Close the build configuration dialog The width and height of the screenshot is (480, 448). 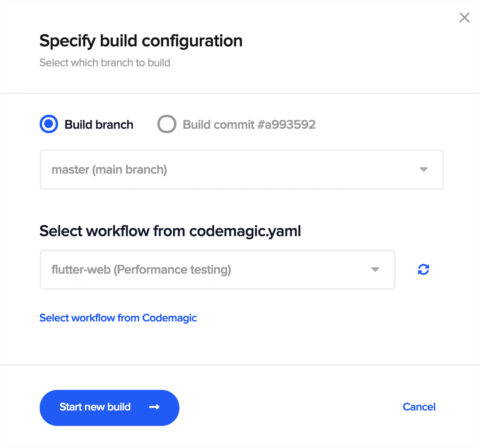(x=464, y=18)
